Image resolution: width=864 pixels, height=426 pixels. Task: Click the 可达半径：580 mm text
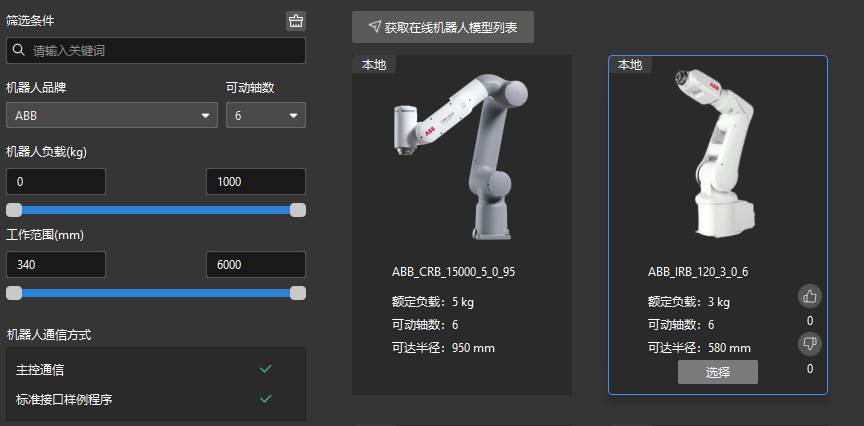[x=699, y=348]
